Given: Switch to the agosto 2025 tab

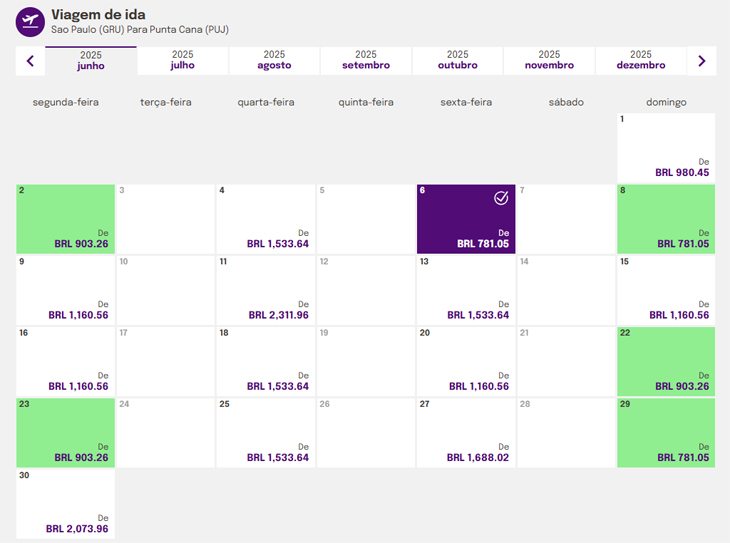Looking at the screenshot, I should (274, 60).
